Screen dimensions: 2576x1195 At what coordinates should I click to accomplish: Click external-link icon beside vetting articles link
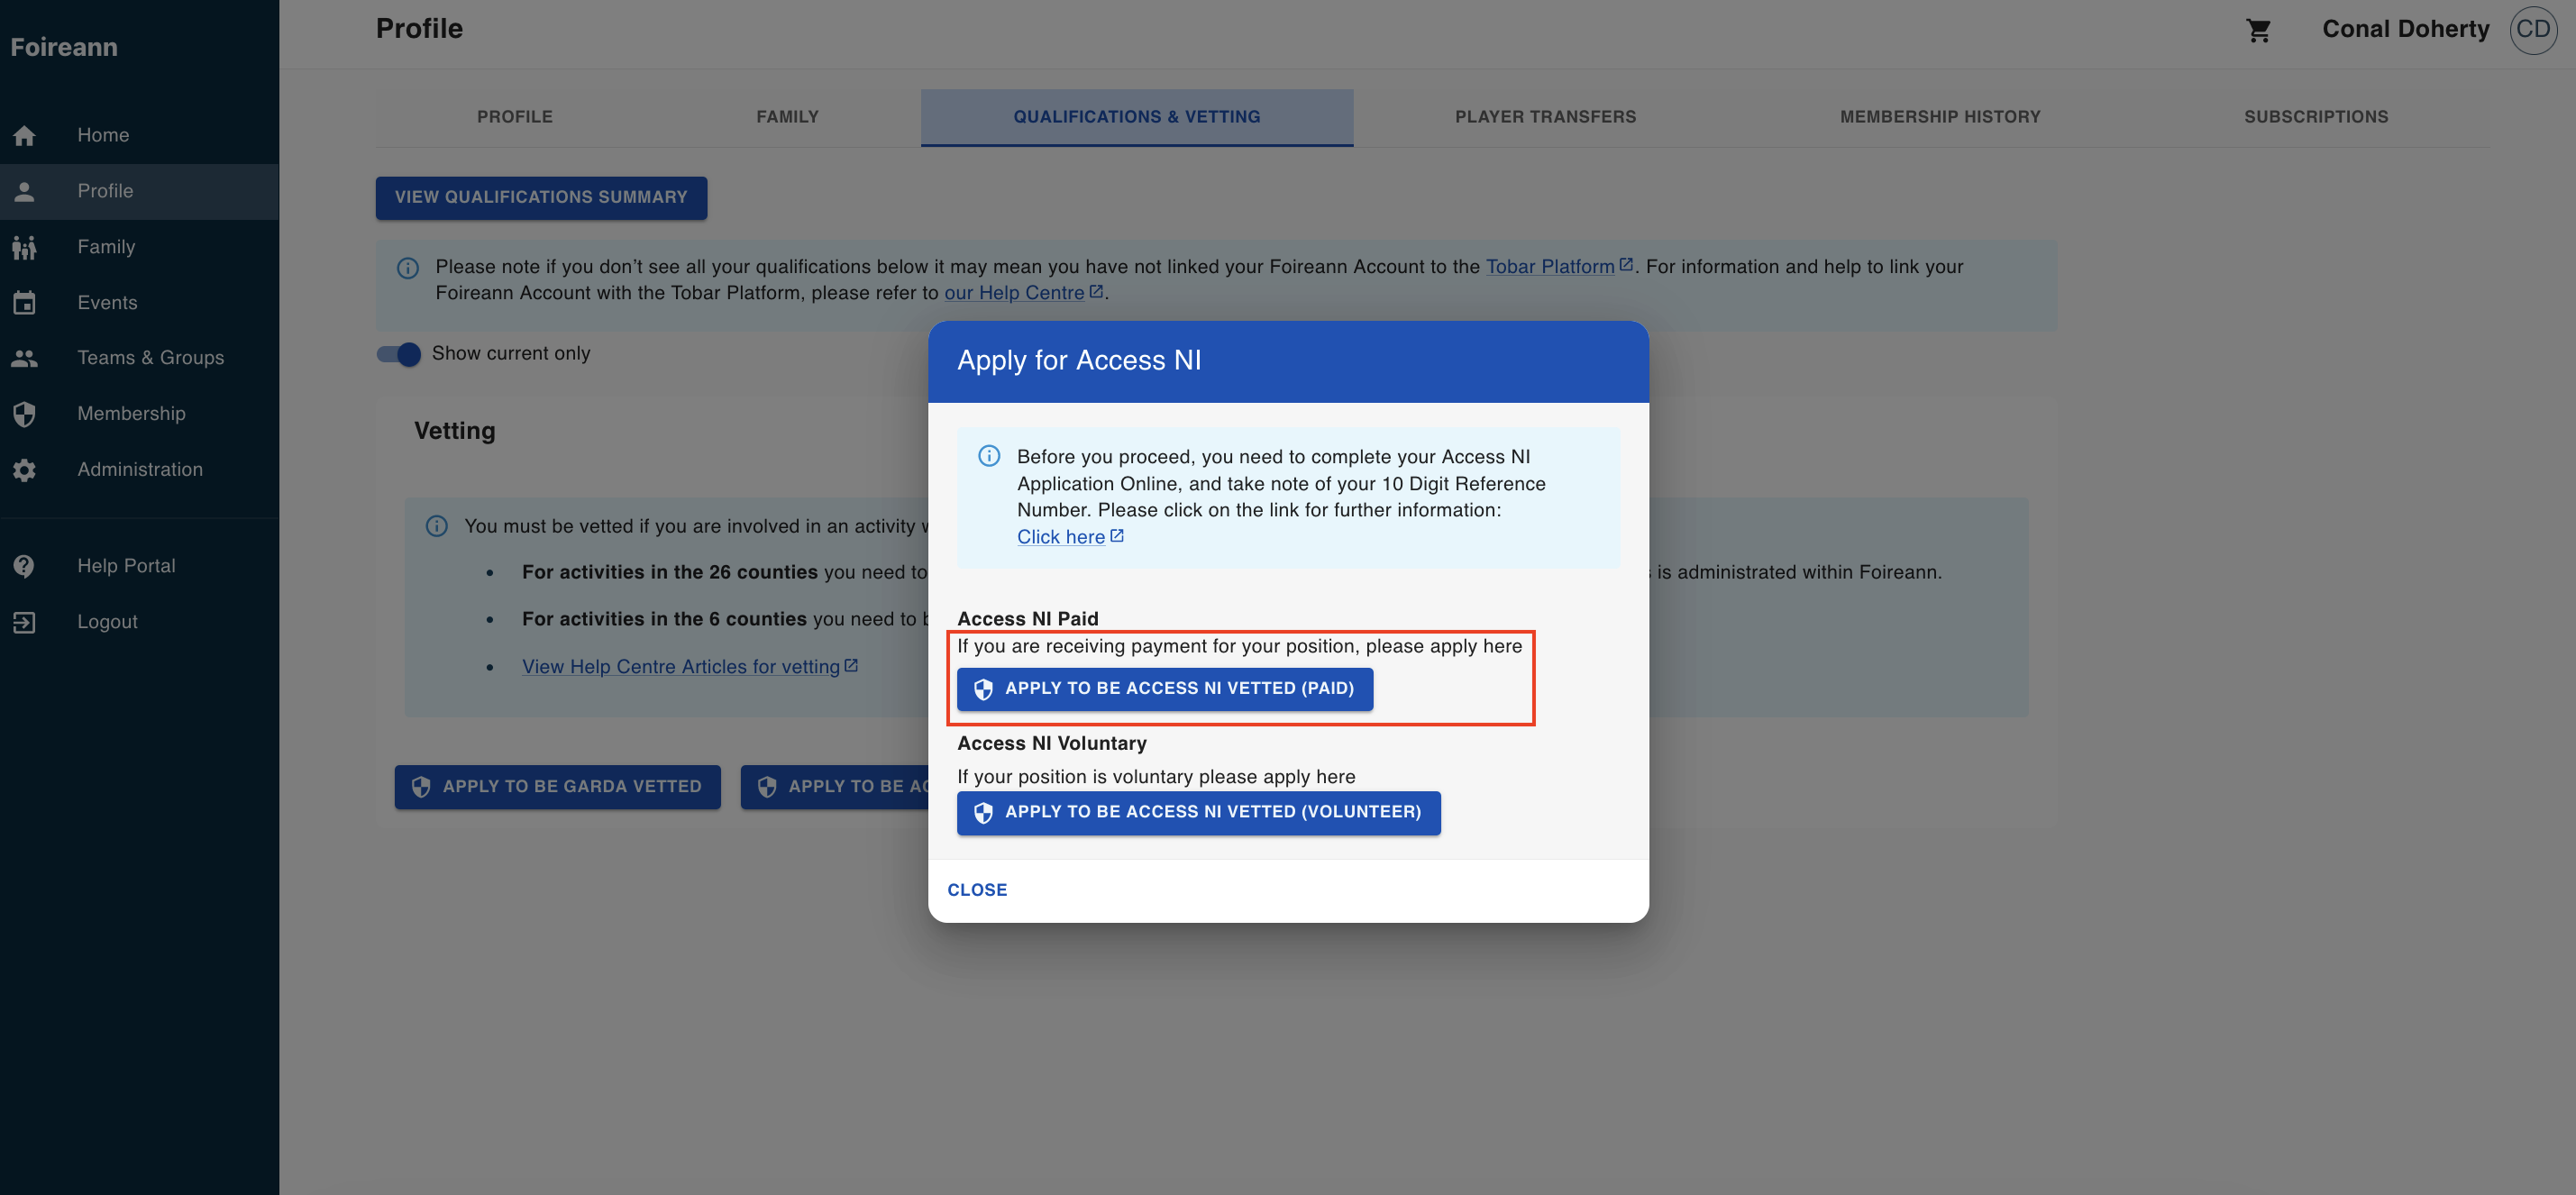point(851,665)
